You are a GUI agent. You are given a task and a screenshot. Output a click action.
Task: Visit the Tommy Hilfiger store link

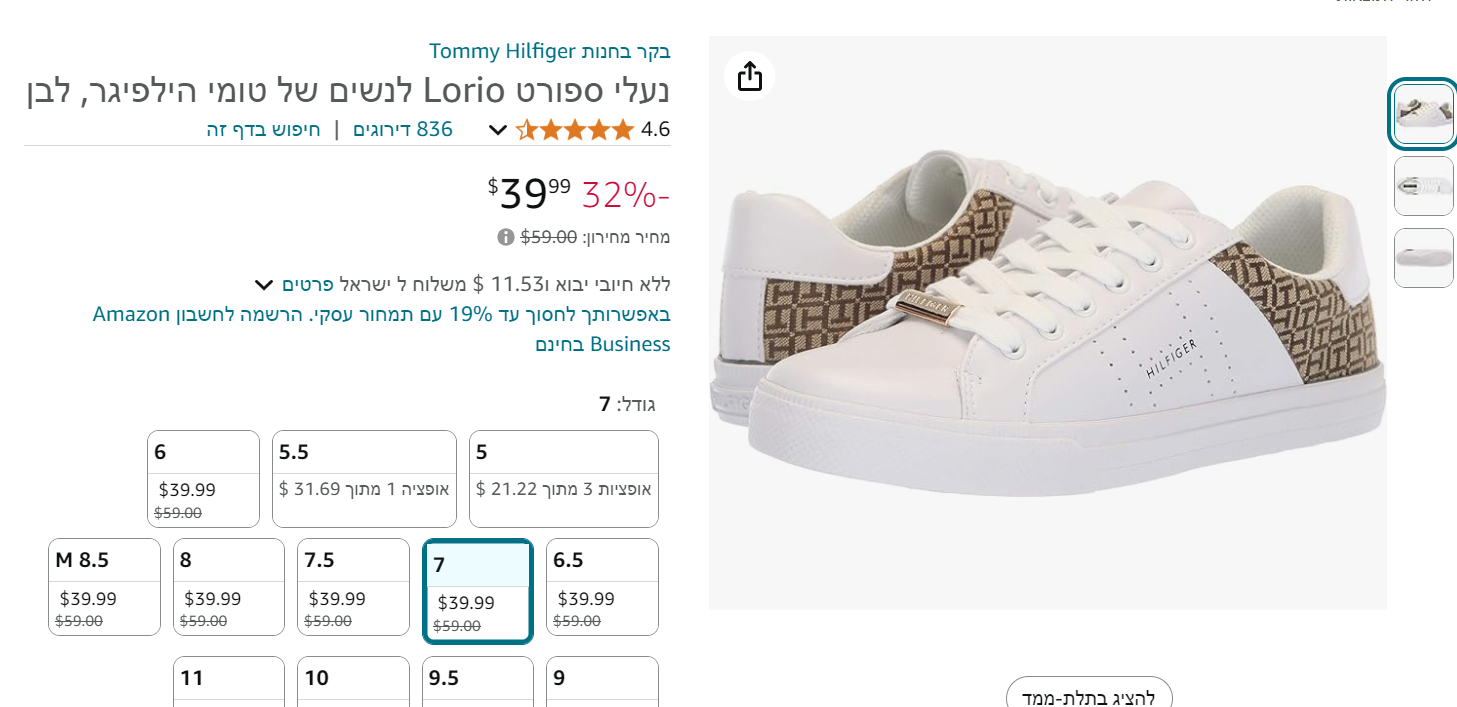(550, 51)
